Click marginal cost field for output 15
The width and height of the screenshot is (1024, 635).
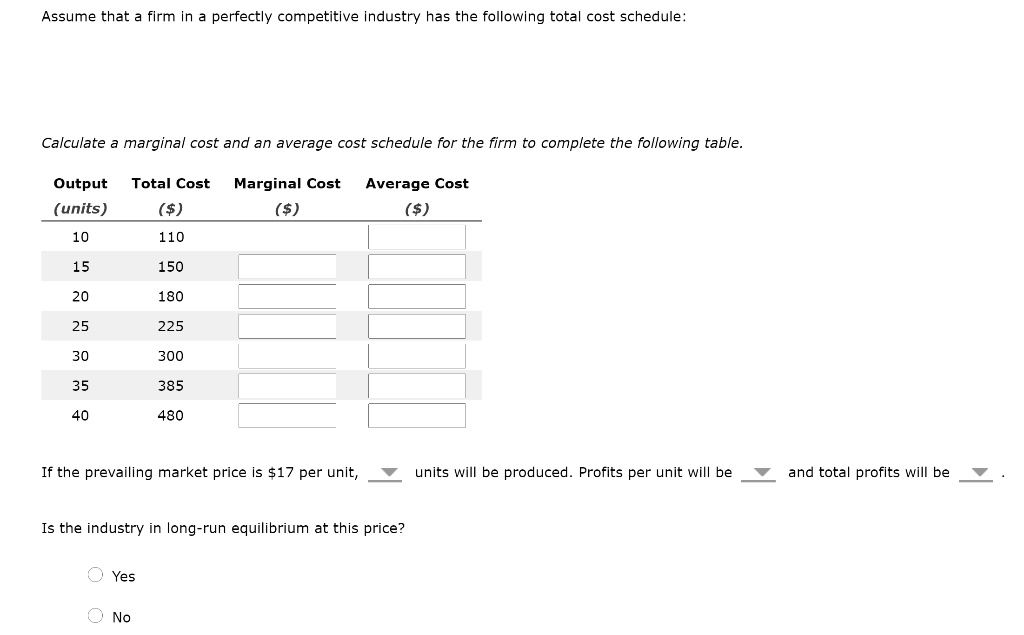287,267
